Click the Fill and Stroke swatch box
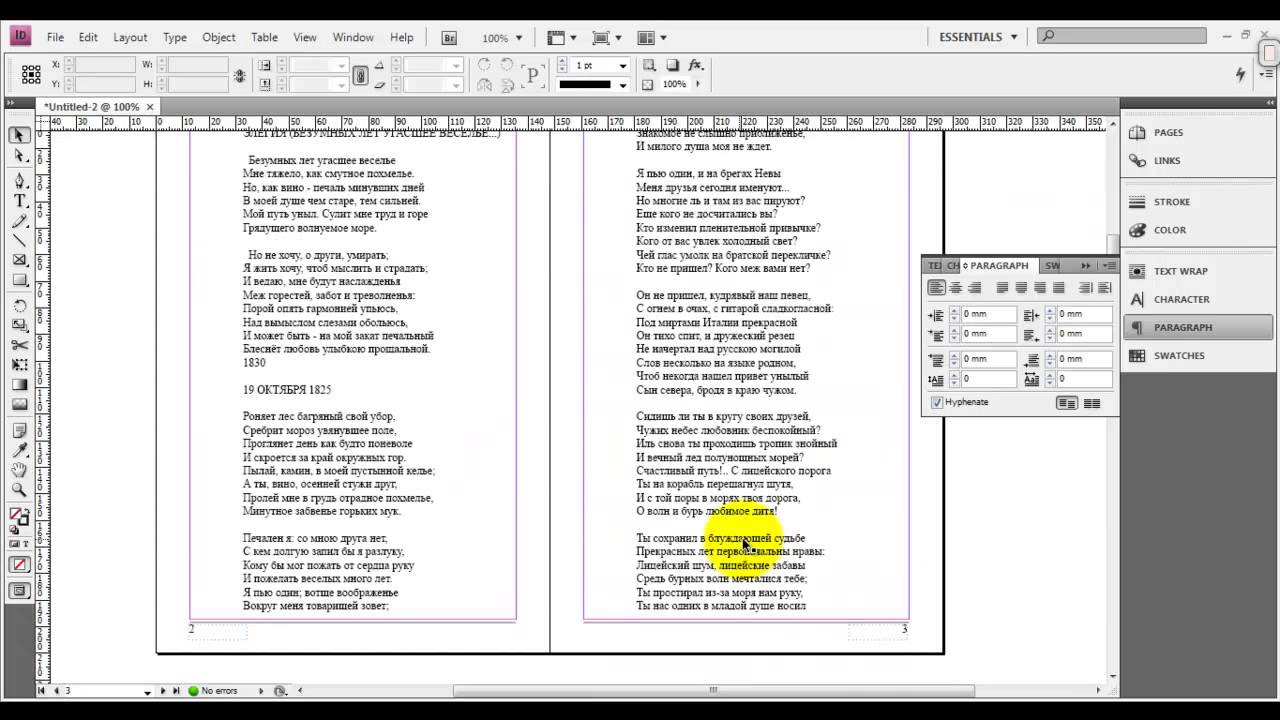1280x720 pixels. click(18, 518)
